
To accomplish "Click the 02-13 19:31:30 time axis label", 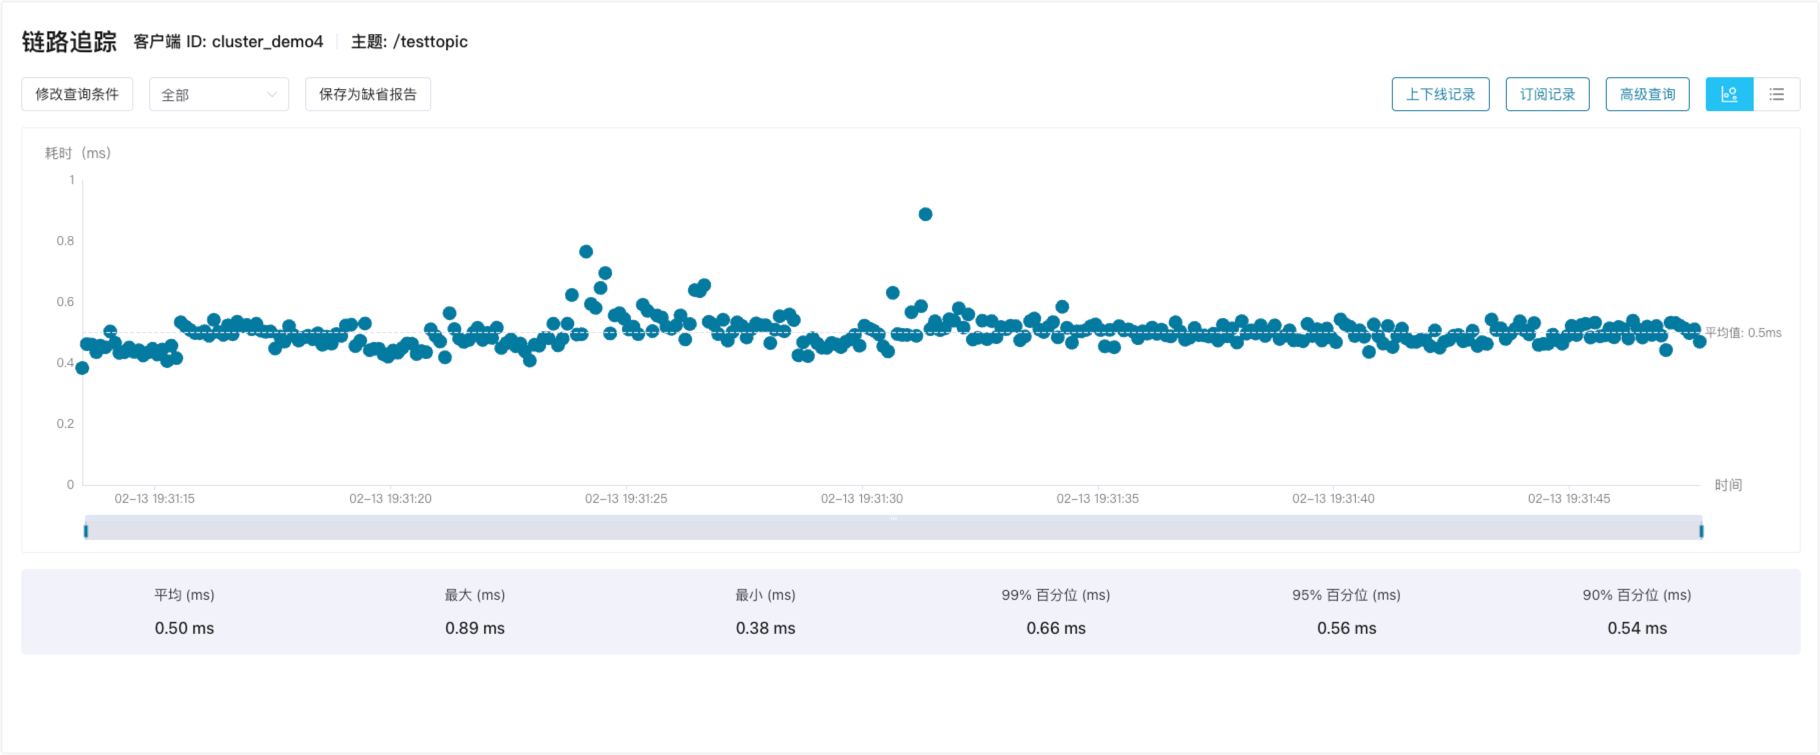I will tap(861, 498).
